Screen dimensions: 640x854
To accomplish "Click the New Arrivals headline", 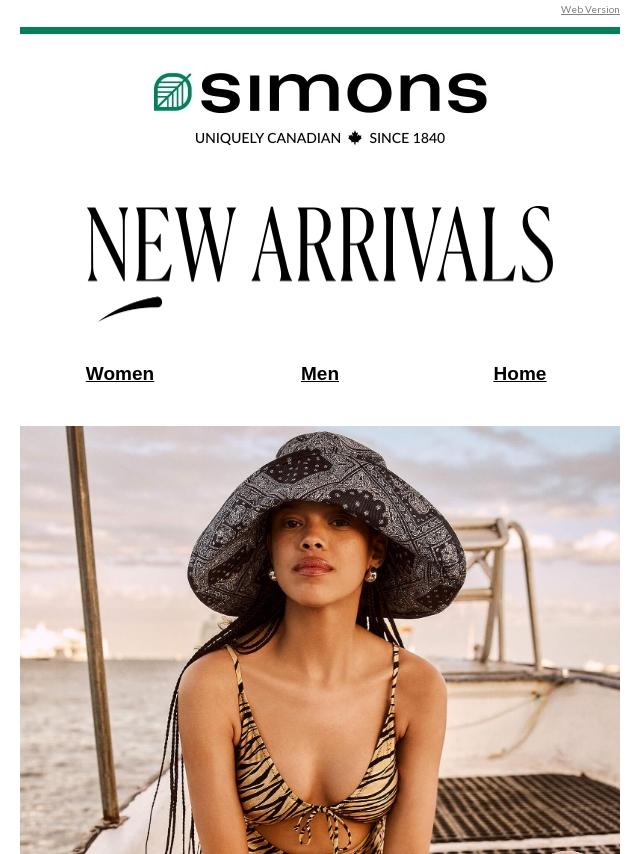I will 320,244.
